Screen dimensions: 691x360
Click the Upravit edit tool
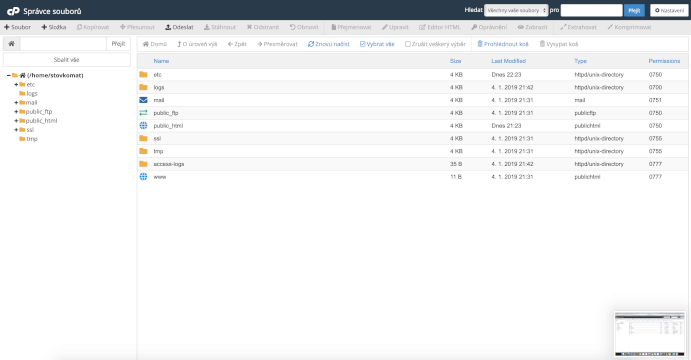(x=395, y=27)
